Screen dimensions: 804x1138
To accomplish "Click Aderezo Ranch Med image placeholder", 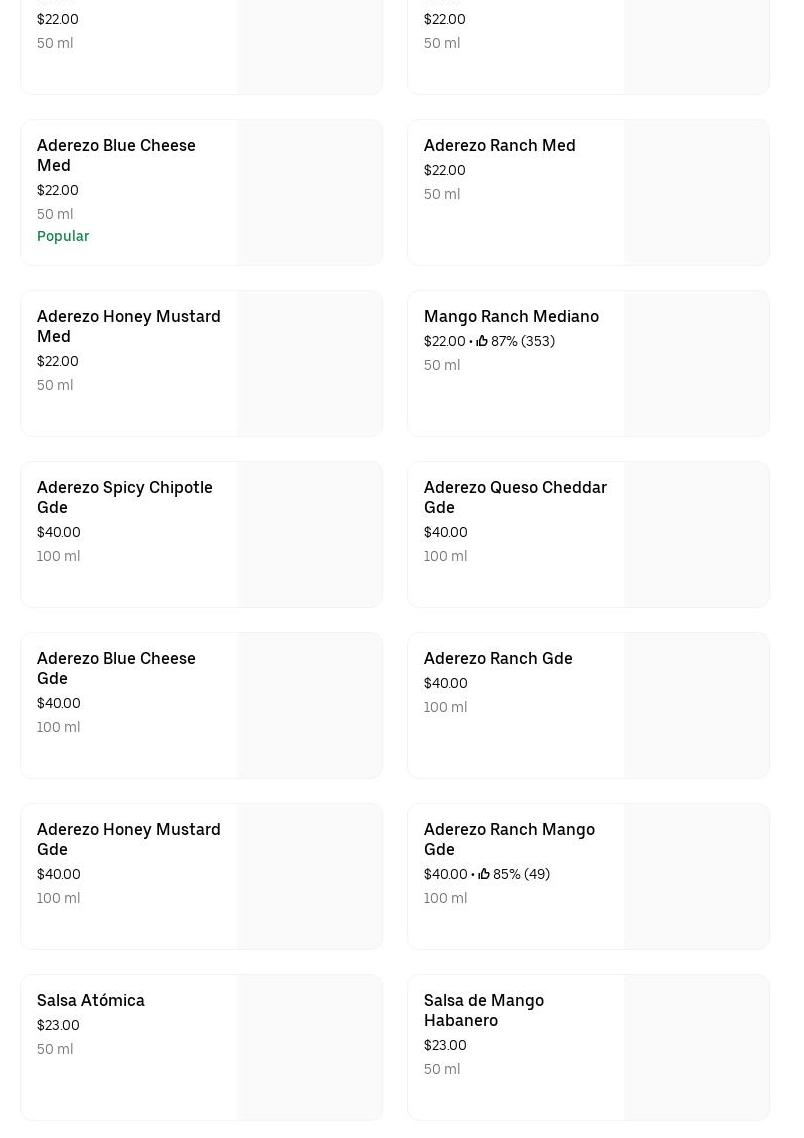I will pos(696,193).
